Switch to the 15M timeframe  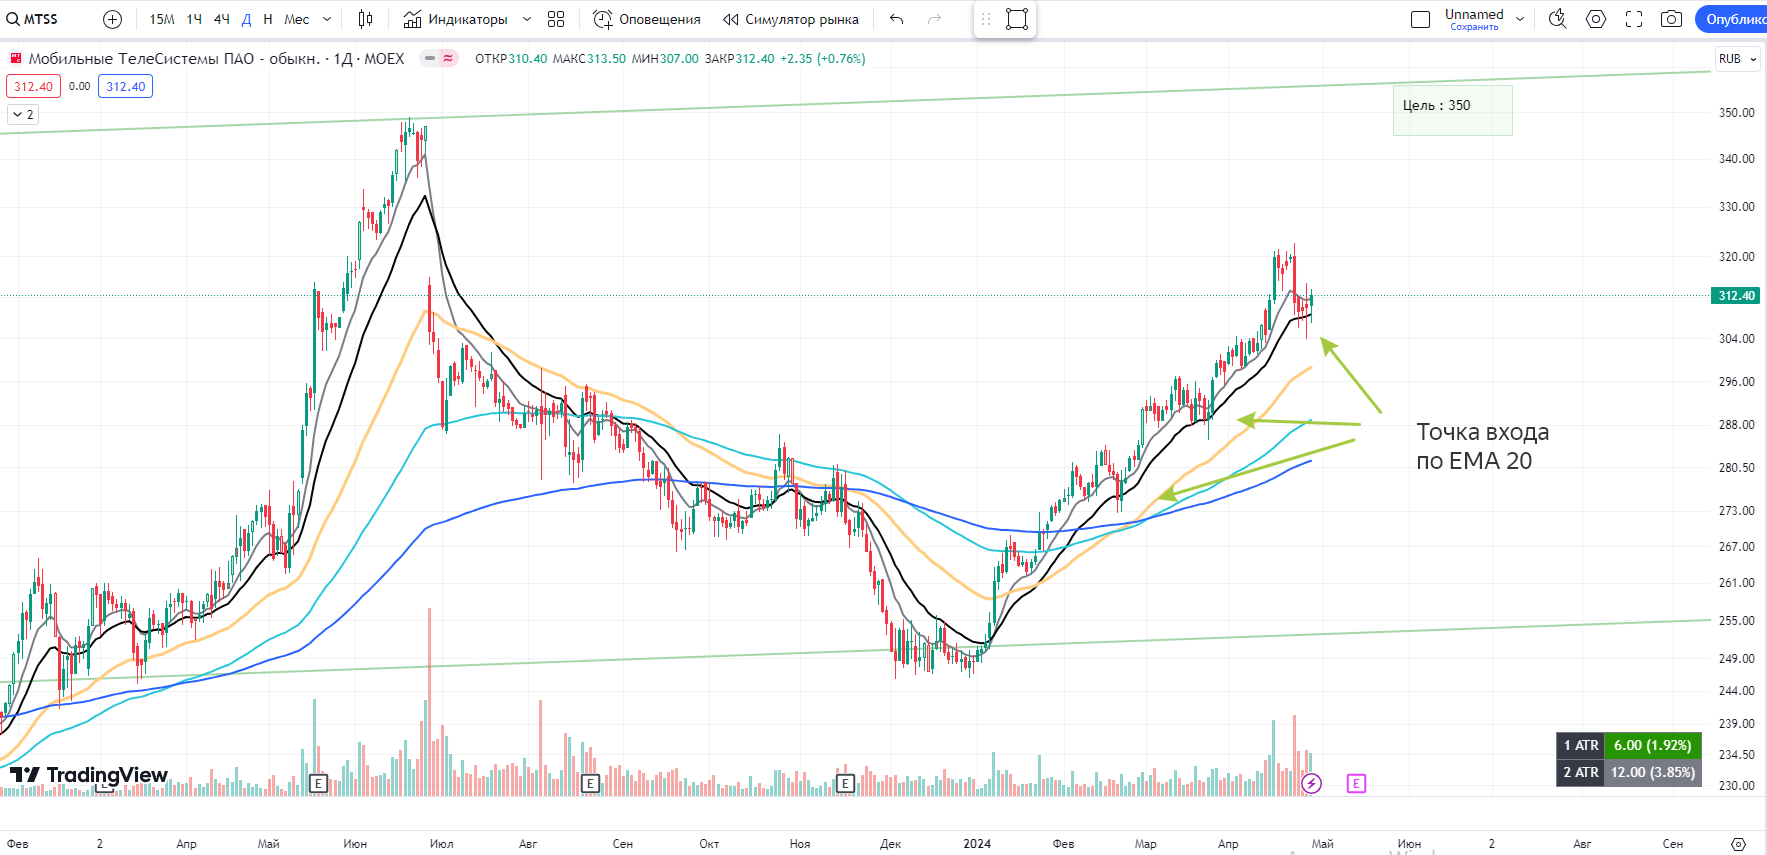[x=162, y=19]
